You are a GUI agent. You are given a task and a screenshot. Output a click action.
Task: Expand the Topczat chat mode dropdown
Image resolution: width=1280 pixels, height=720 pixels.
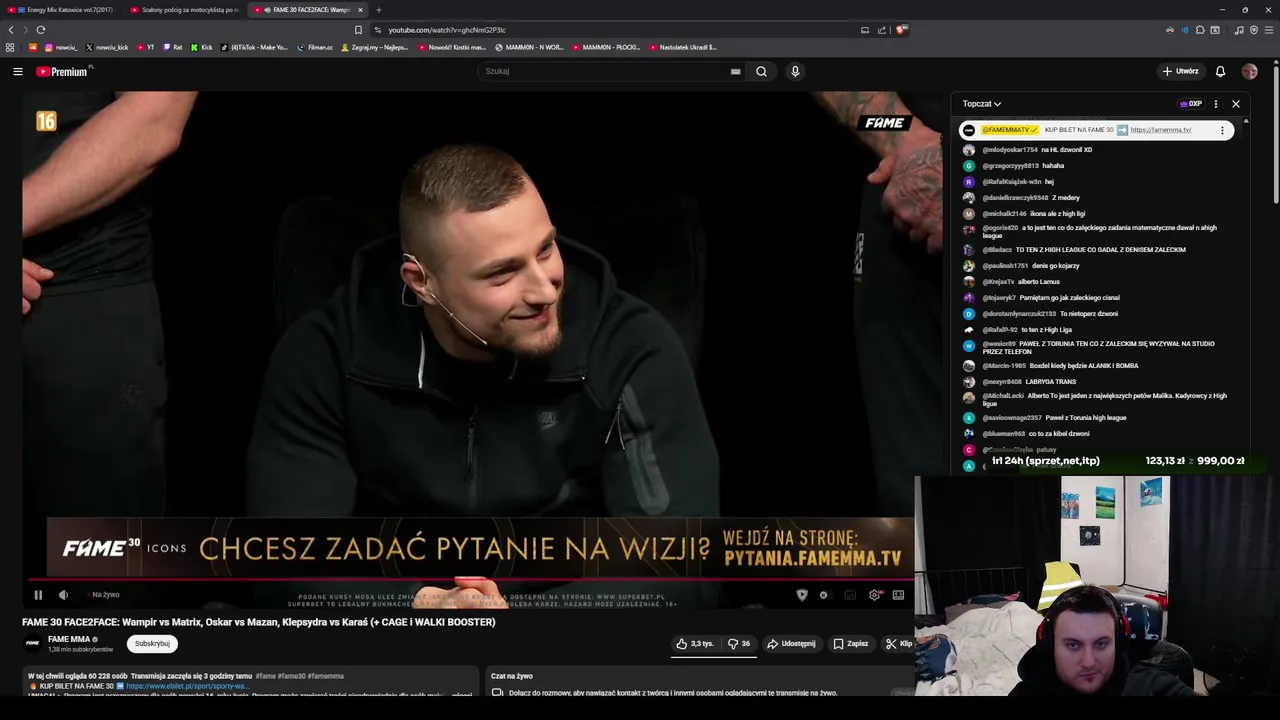(x=981, y=104)
